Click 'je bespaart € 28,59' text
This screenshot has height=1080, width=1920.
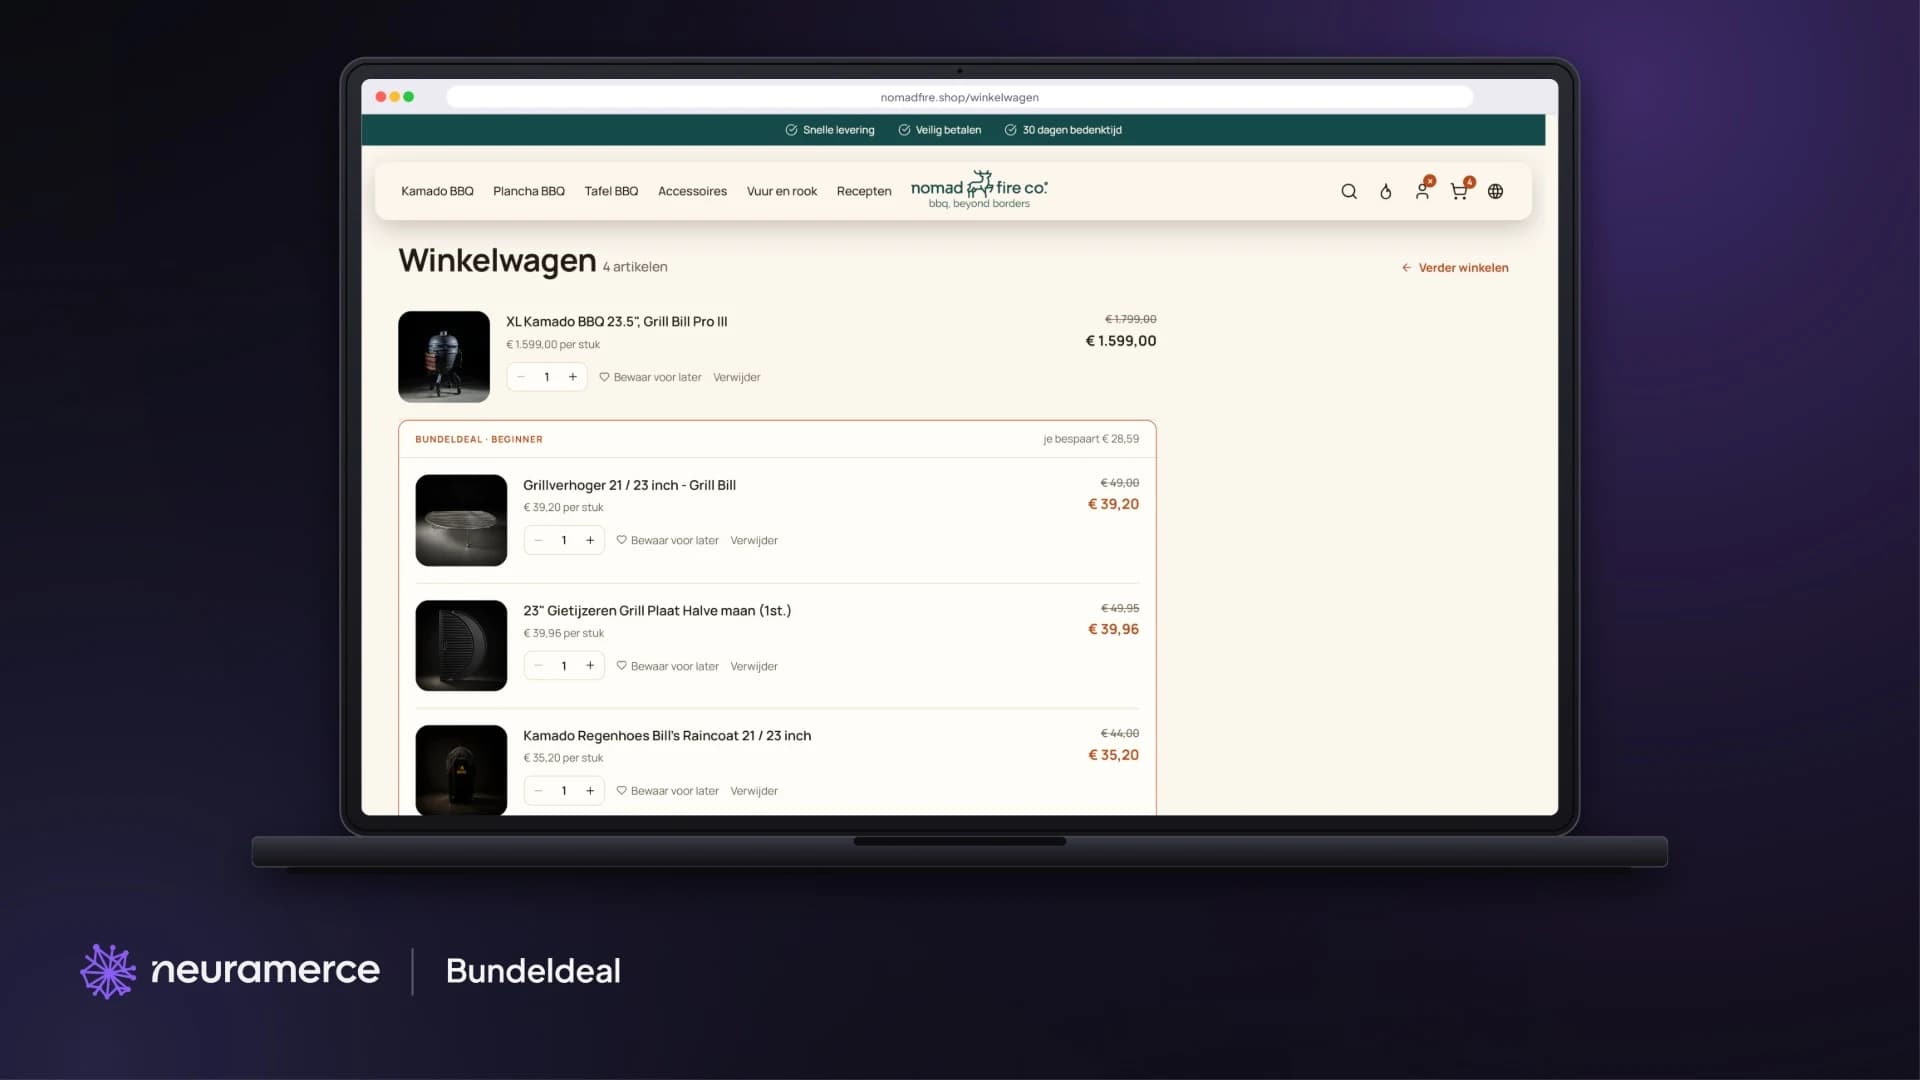click(x=1091, y=439)
